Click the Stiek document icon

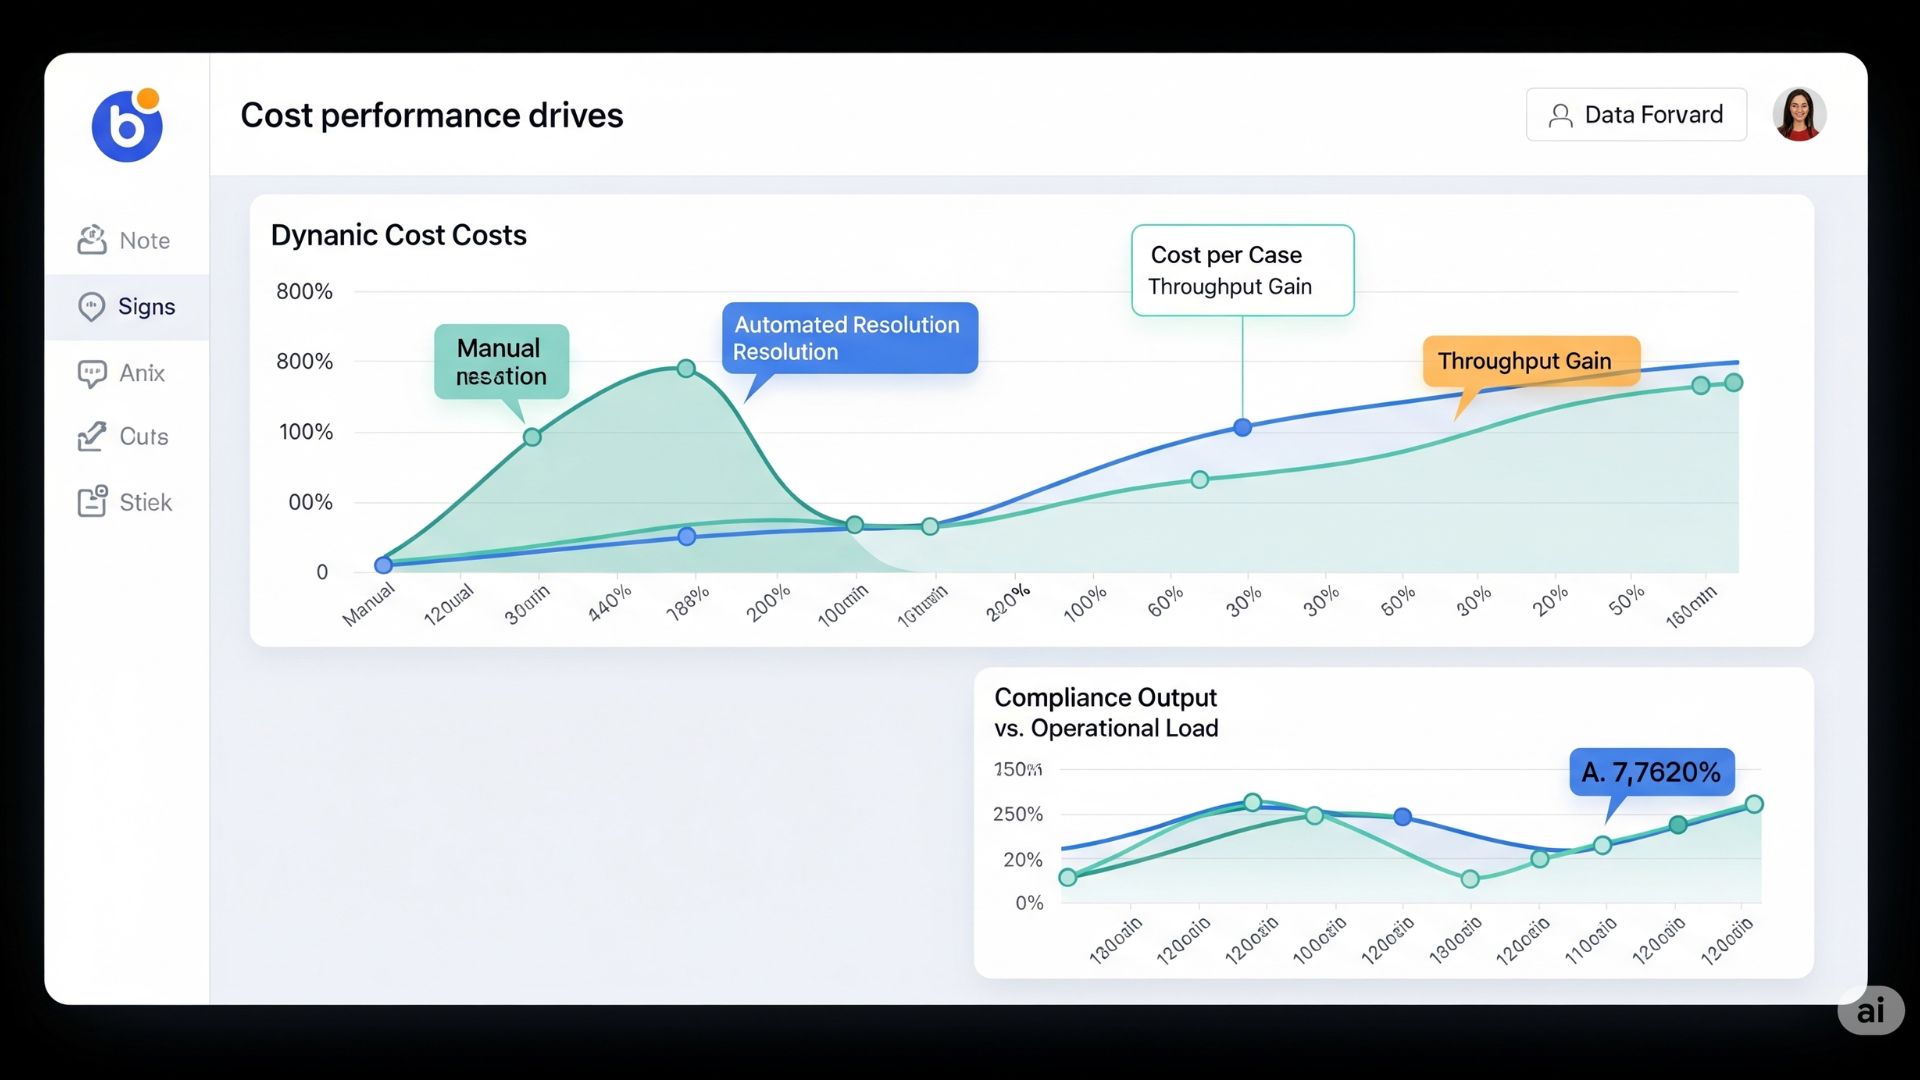[92, 501]
